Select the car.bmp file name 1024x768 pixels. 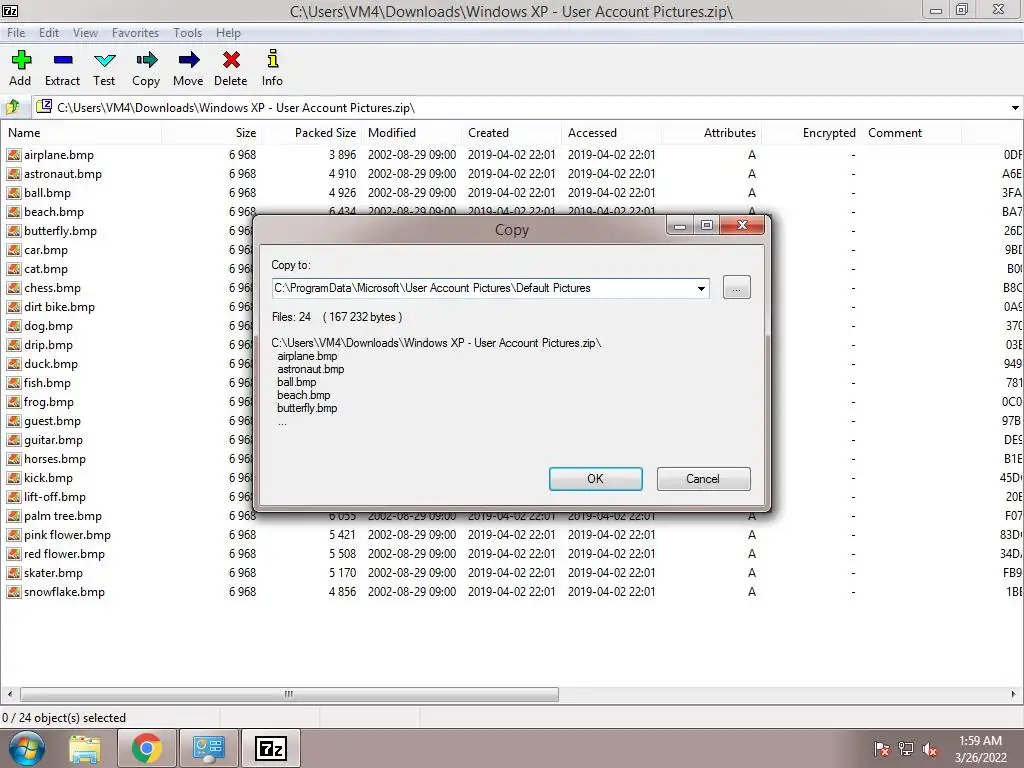point(46,250)
